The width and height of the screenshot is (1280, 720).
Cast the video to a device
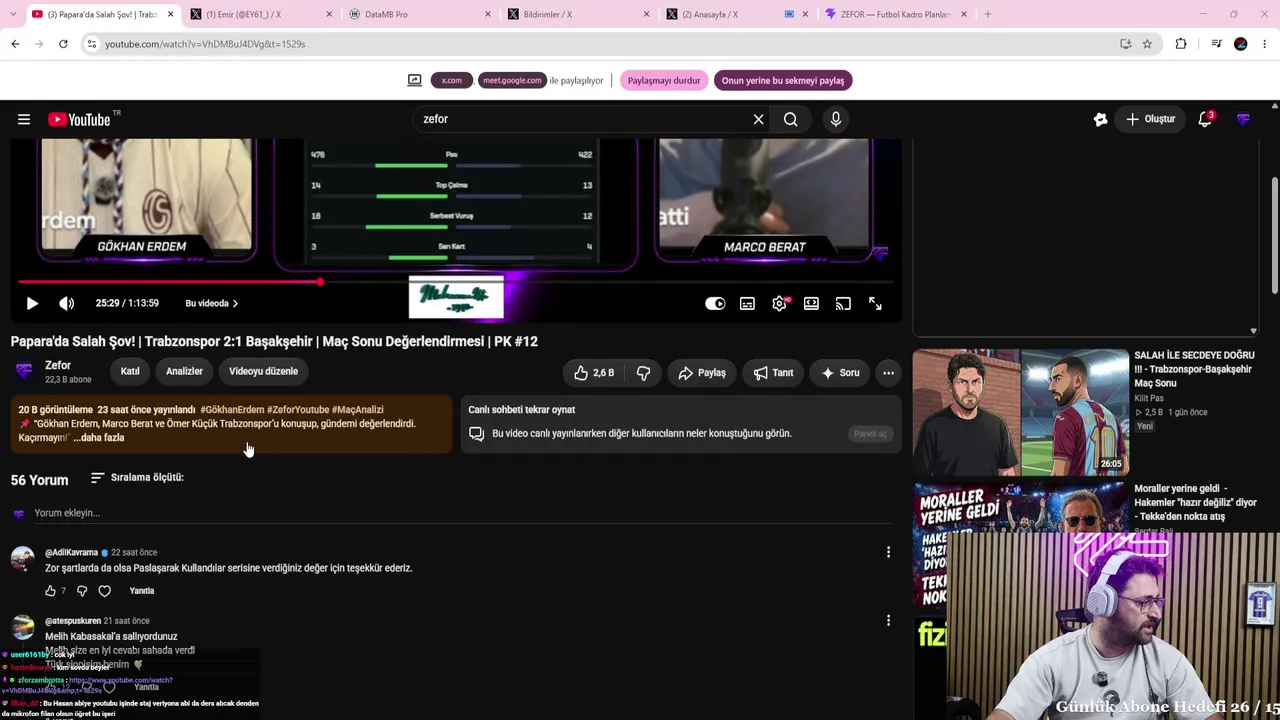(x=843, y=303)
